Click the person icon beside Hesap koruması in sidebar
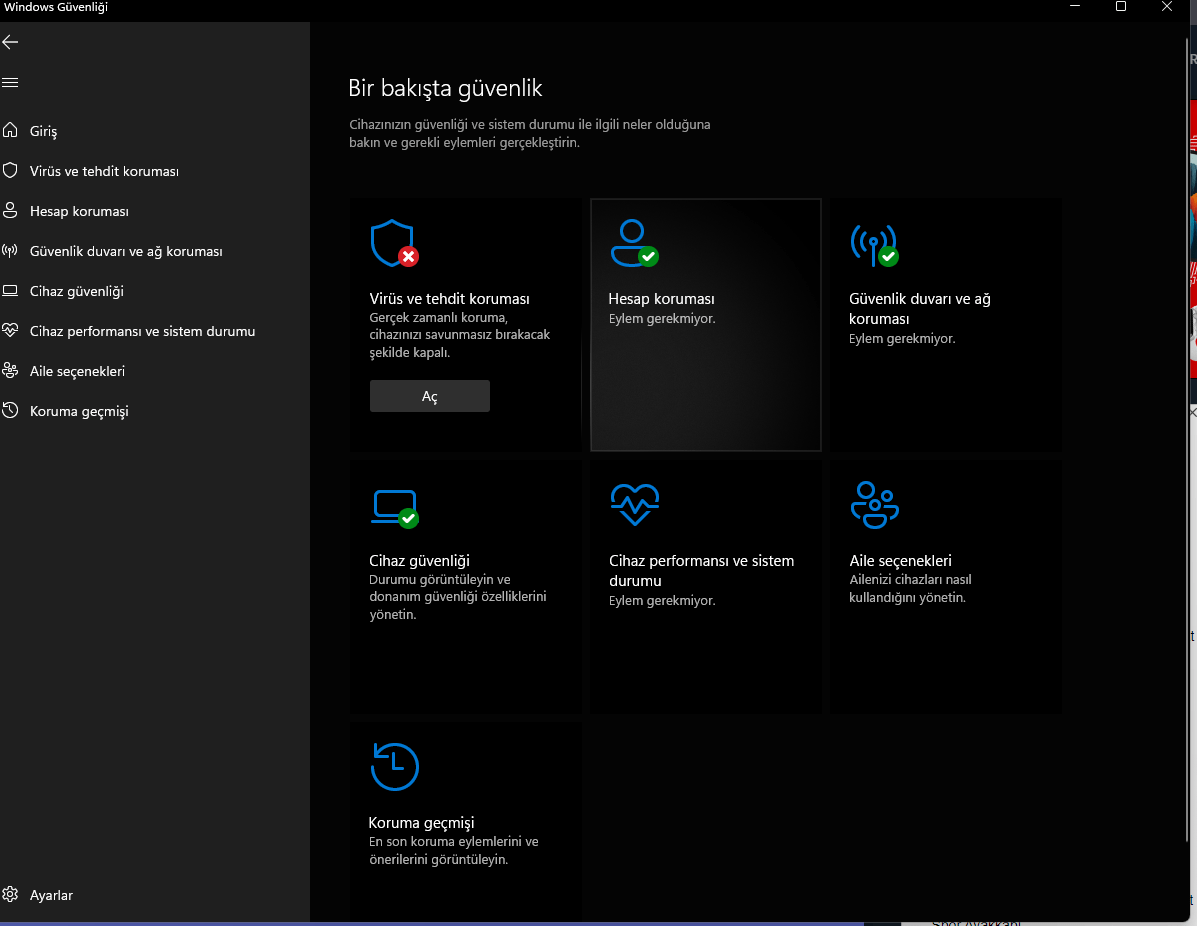The image size is (1197, 926). tap(10, 211)
